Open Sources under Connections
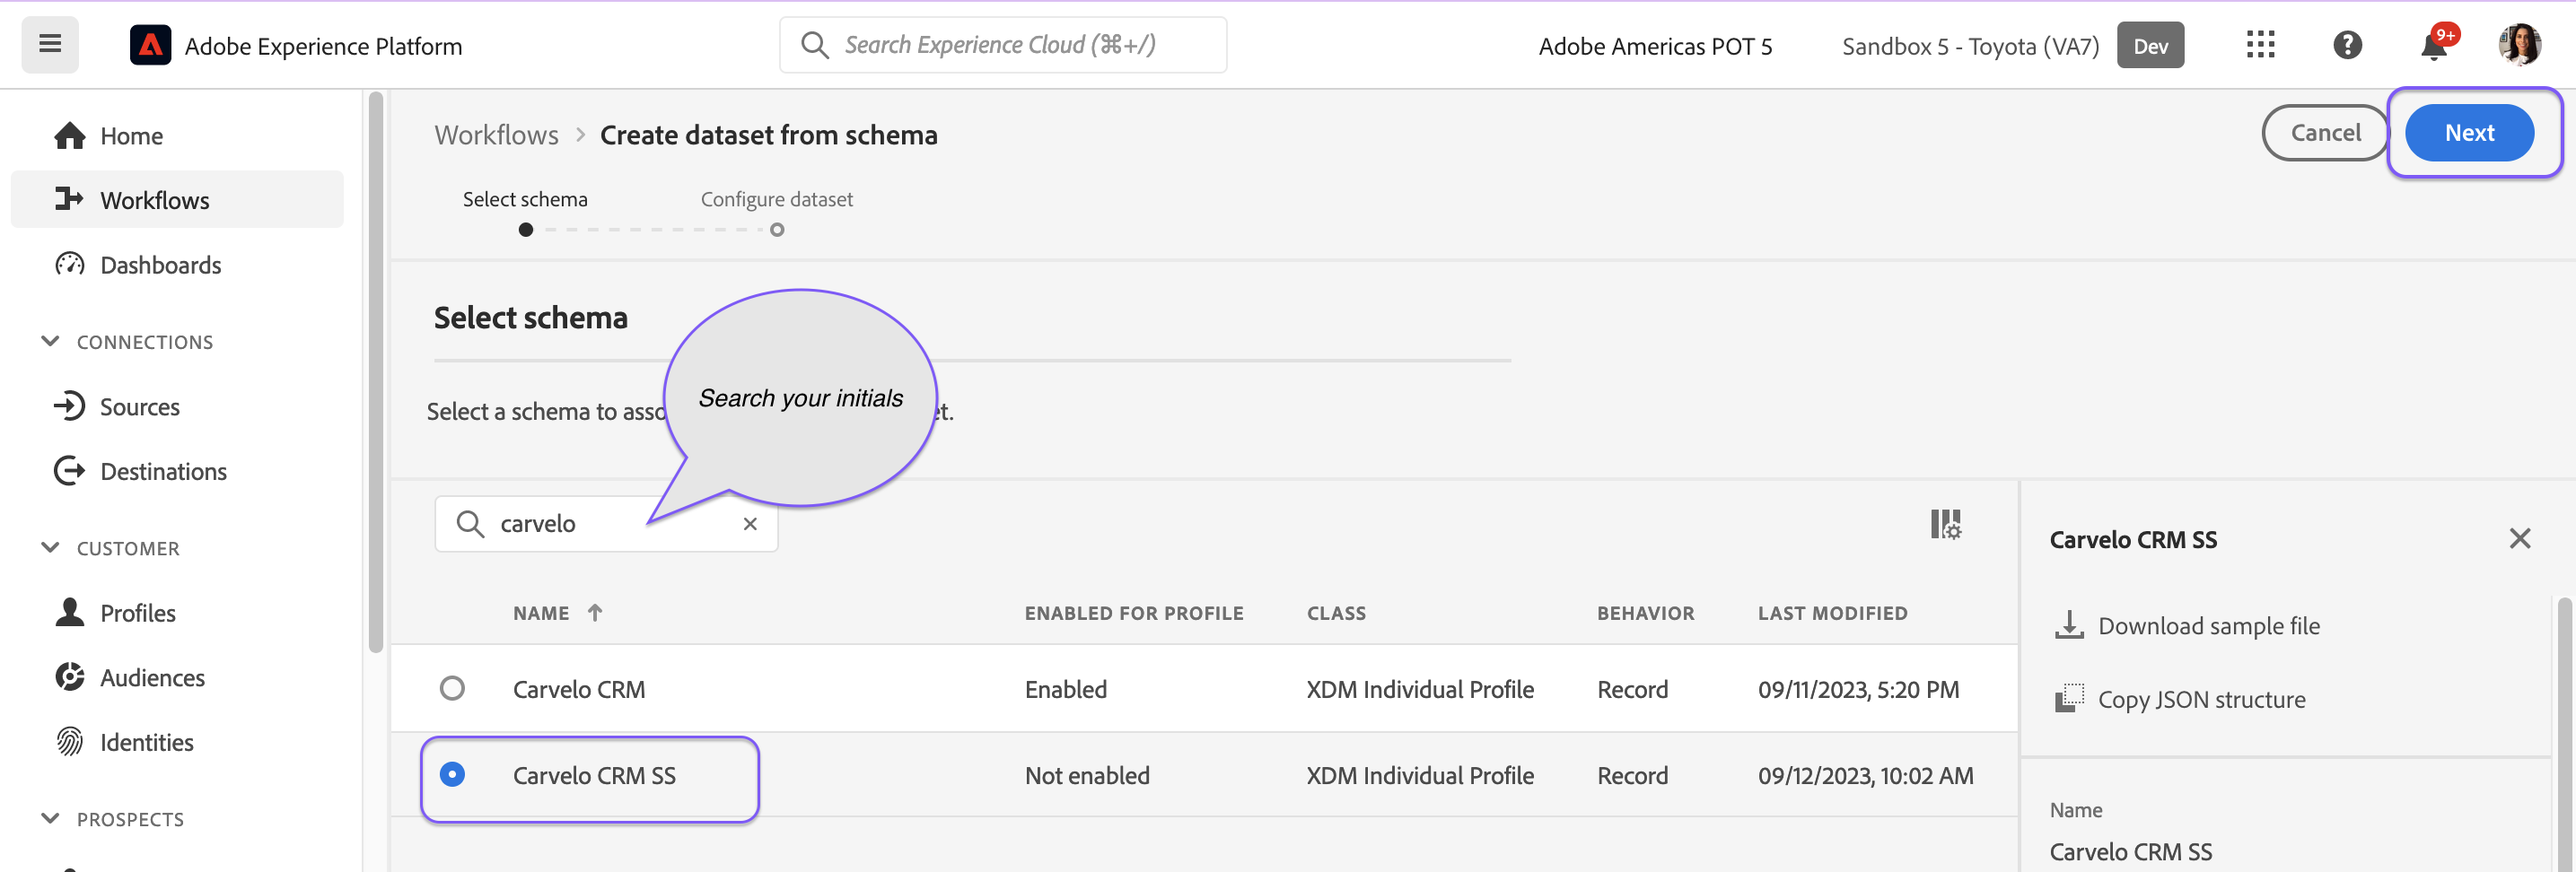The image size is (2576, 872). pyautogui.click(x=177, y=406)
